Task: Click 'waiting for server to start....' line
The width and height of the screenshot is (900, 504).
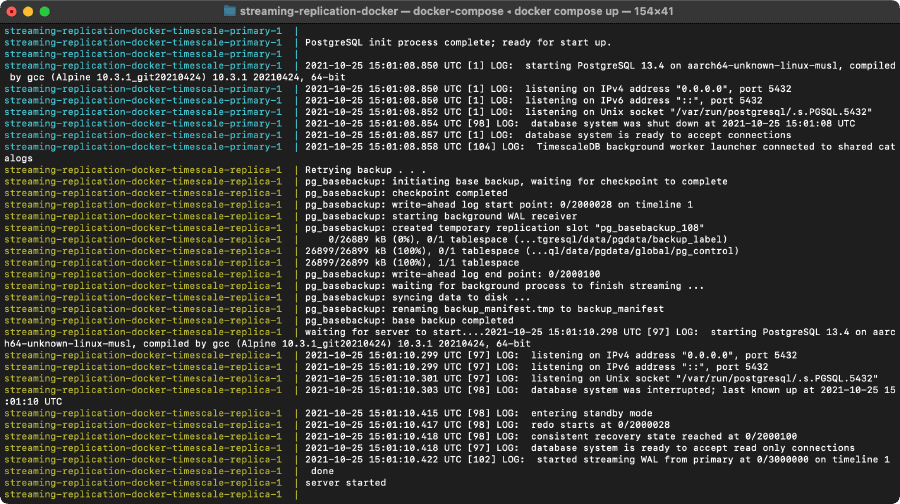Action: [x=600, y=332]
